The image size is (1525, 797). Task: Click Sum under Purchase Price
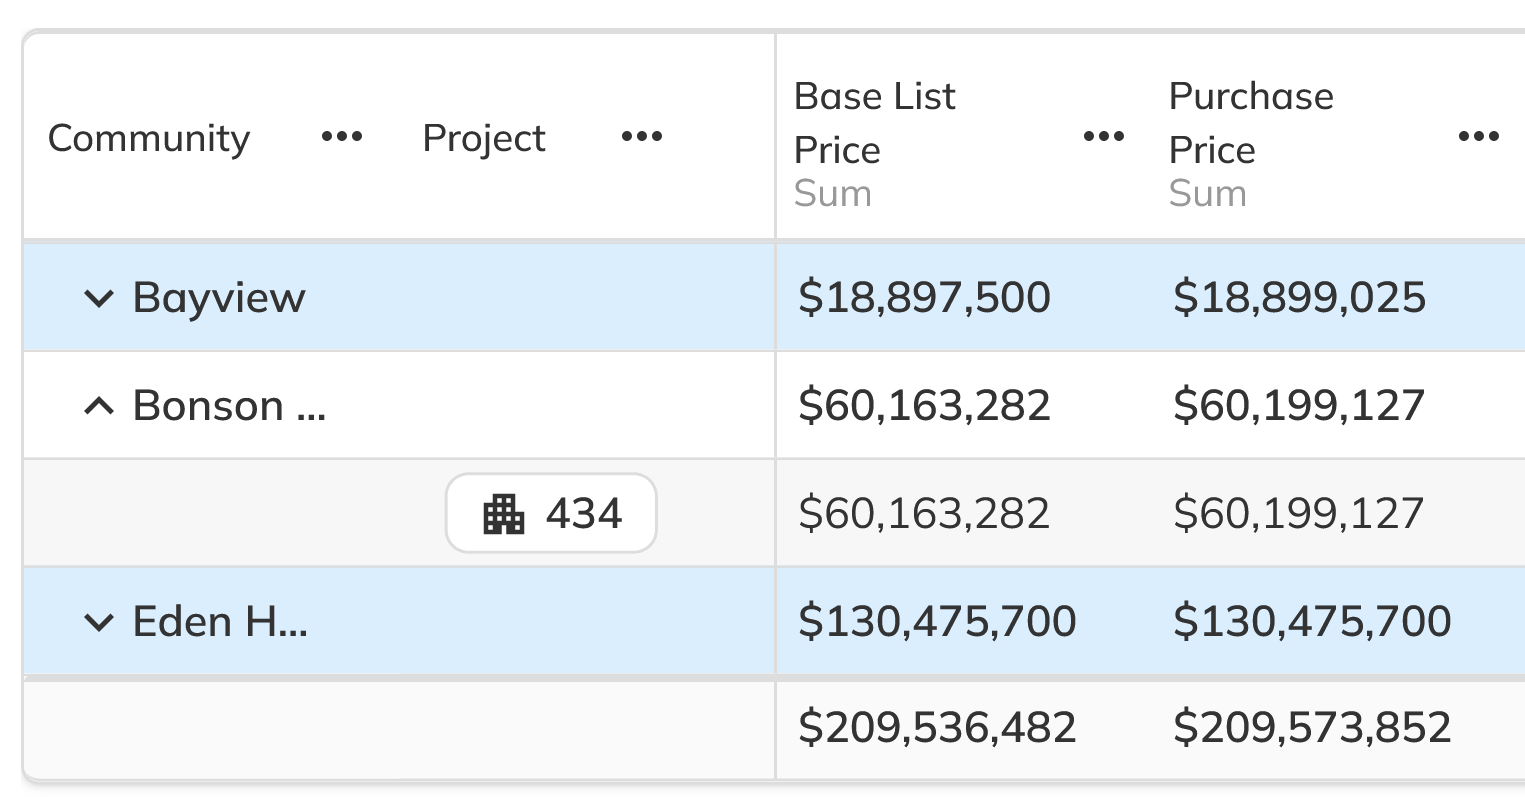click(x=1208, y=193)
